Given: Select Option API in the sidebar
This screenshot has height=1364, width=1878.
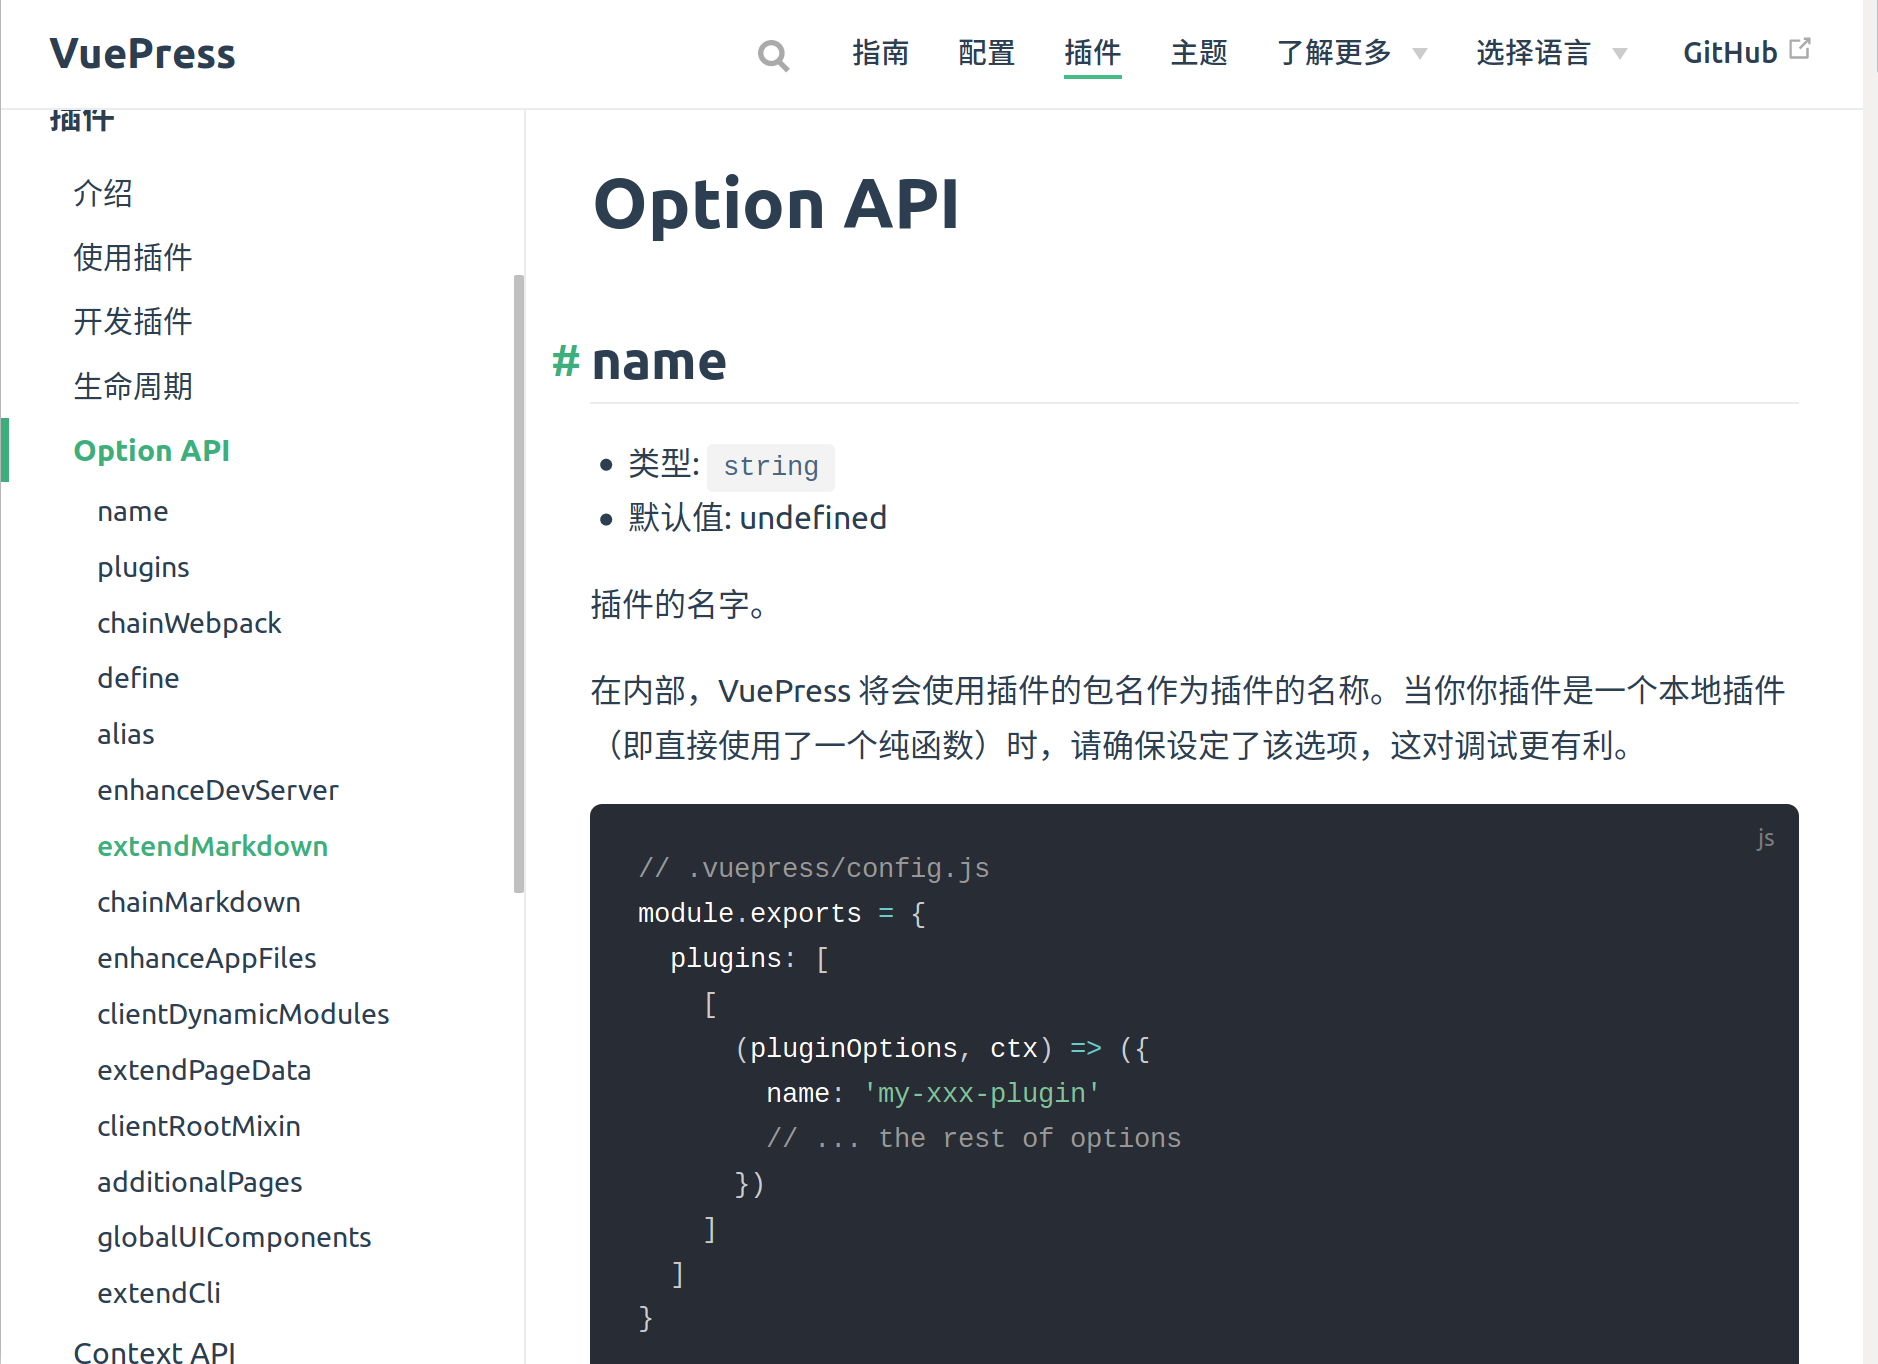Looking at the screenshot, I should click(x=152, y=450).
